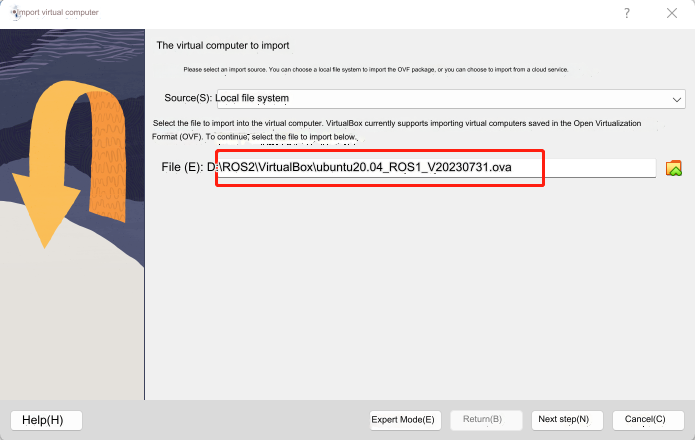The height and width of the screenshot is (440, 695).
Task: Click the folder icon to browse for file
Action: [673, 168]
